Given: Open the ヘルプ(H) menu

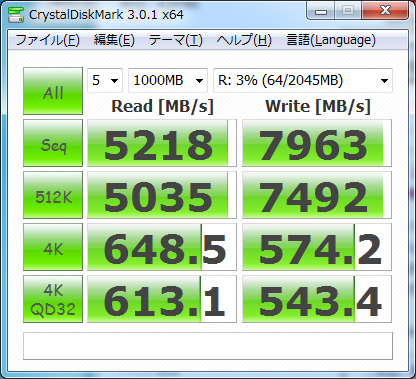Looking at the screenshot, I should click(x=244, y=40).
